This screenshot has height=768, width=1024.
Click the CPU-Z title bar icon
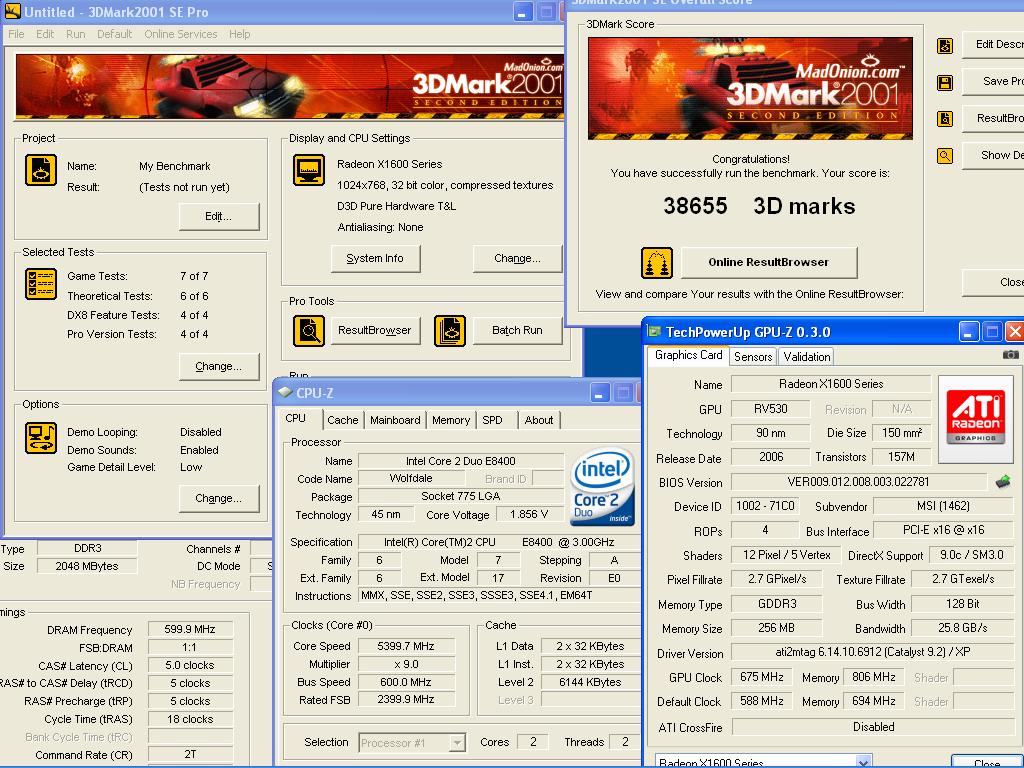click(x=285, y=392)
